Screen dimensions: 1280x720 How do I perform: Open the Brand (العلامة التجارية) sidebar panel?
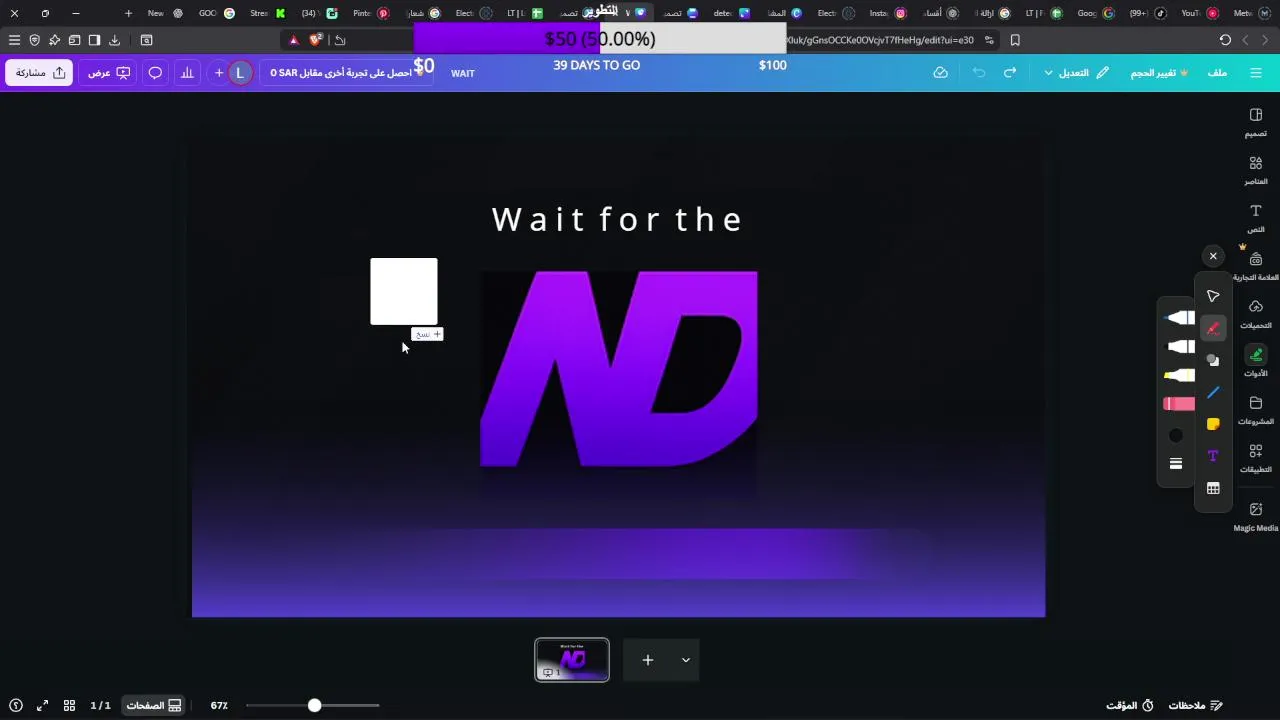click(x=1255, y=266)
